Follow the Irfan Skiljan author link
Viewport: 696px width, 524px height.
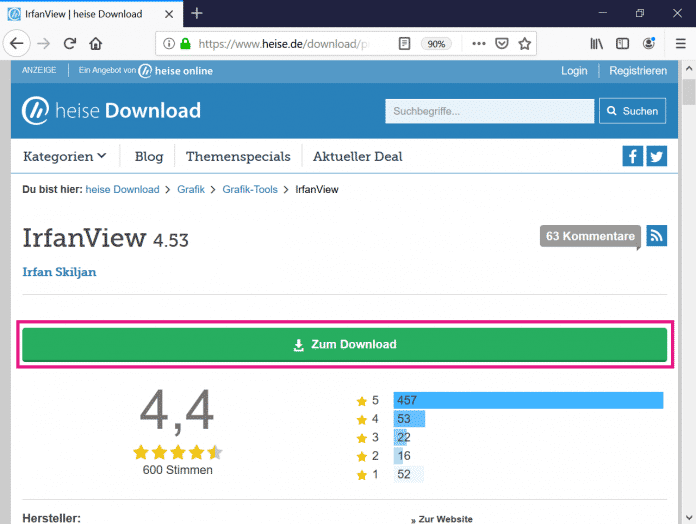tap(59, 272)
